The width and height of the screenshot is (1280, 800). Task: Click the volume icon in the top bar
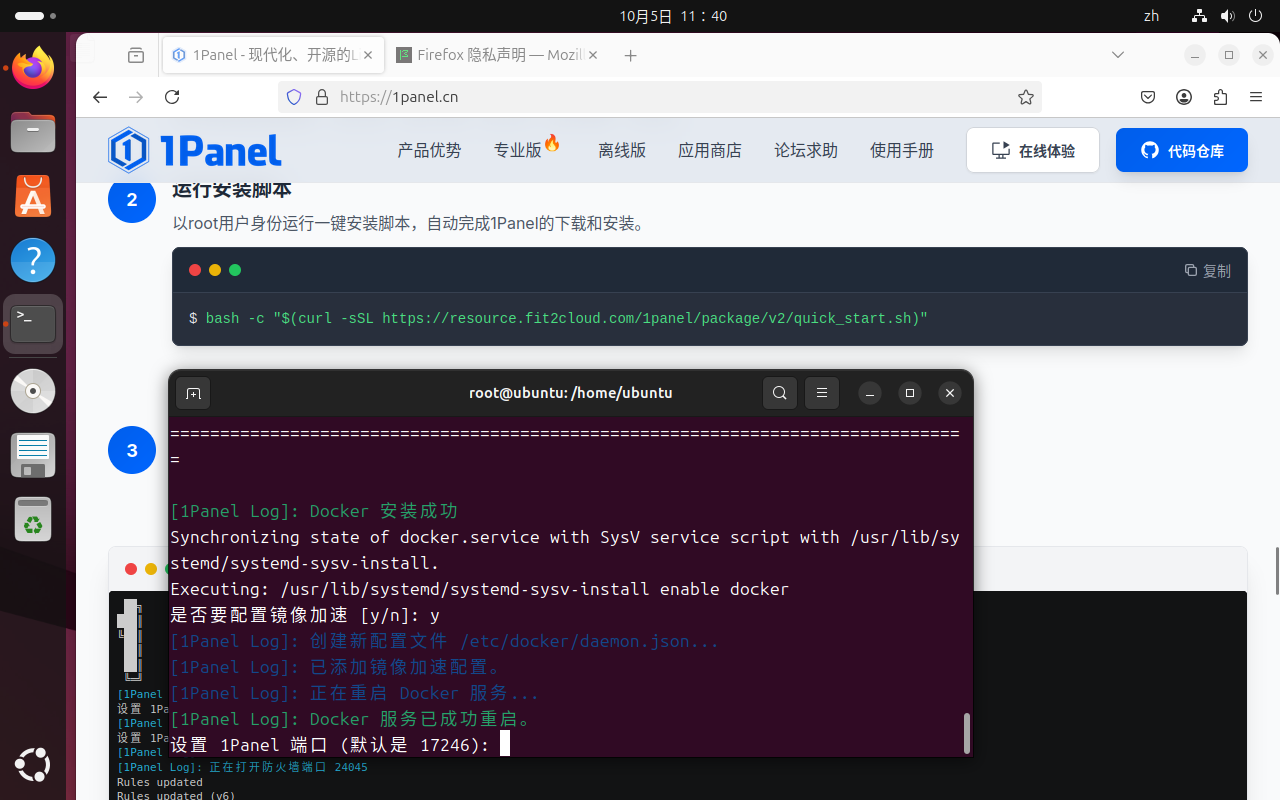pyautogui.click(x=1228, y=16)
